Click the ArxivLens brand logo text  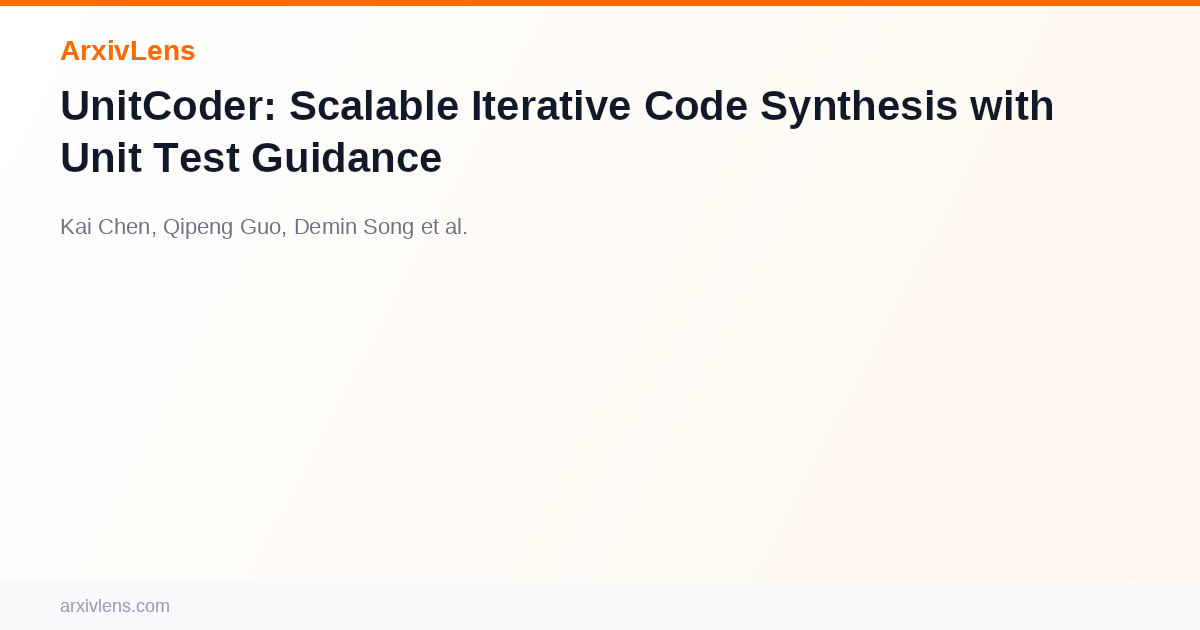pyautogui.click(x=127, y=50)
